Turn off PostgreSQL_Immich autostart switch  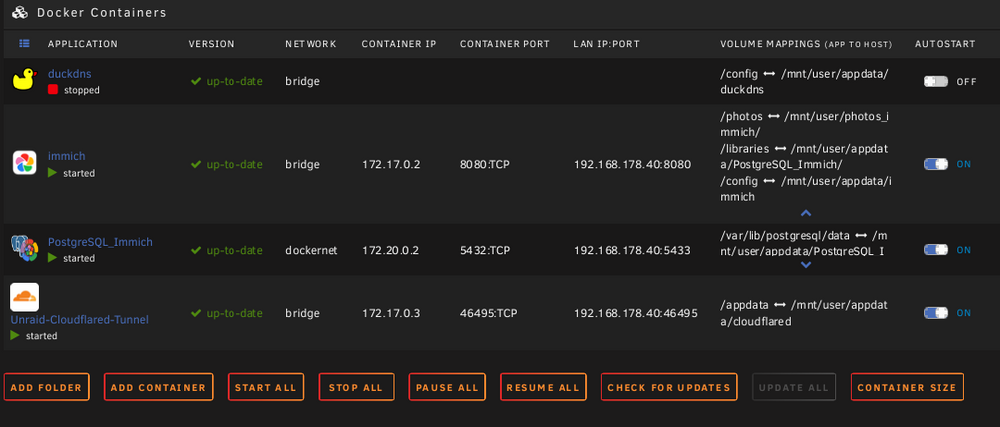click(936, 250)
